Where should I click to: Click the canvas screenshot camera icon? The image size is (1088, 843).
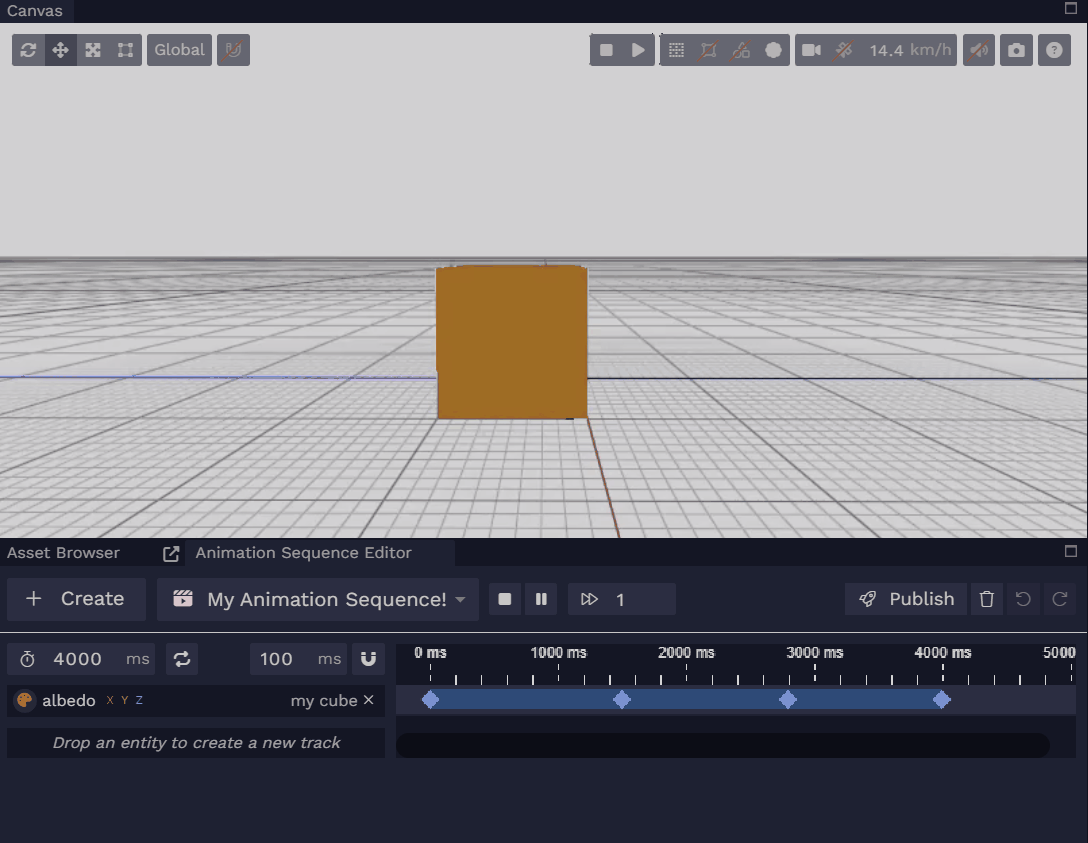tap(1016, 50)
